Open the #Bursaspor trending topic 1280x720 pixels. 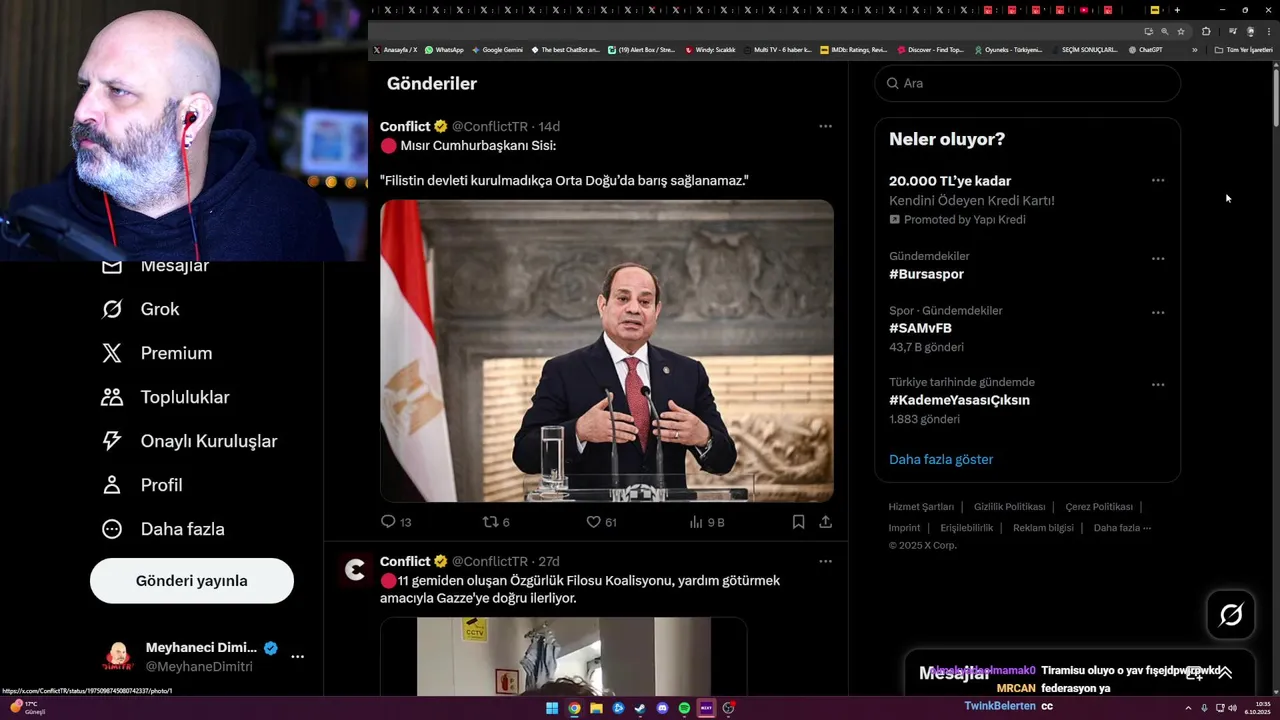point(926,274)
